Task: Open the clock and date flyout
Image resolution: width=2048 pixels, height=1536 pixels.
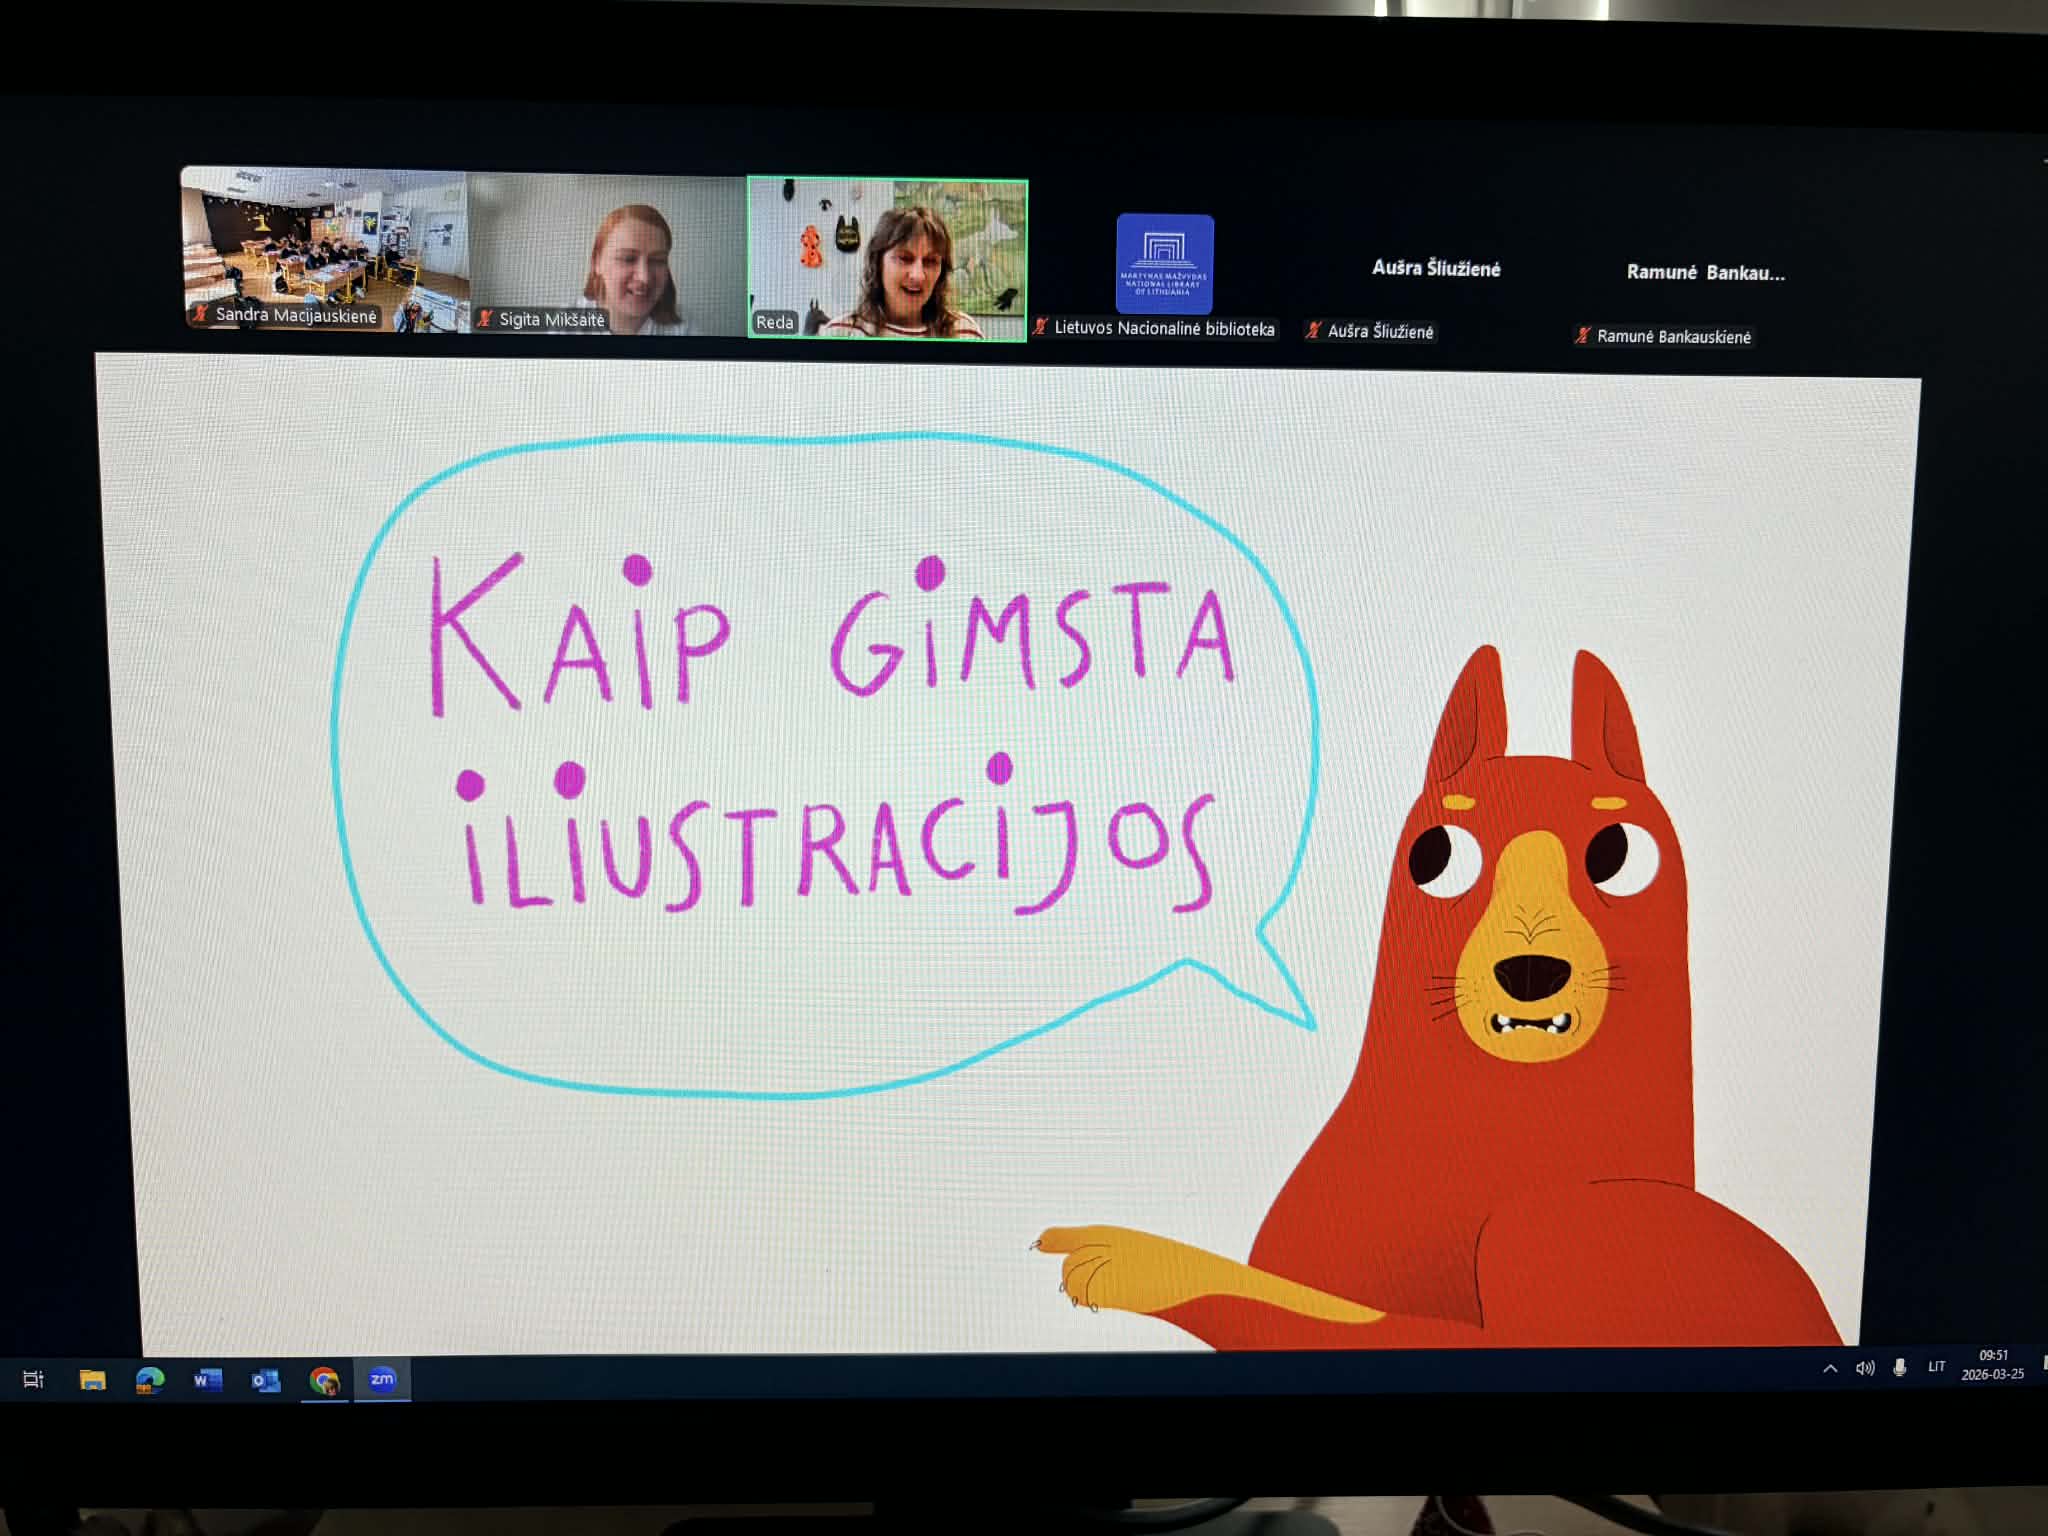Action: (1992, 1365)
